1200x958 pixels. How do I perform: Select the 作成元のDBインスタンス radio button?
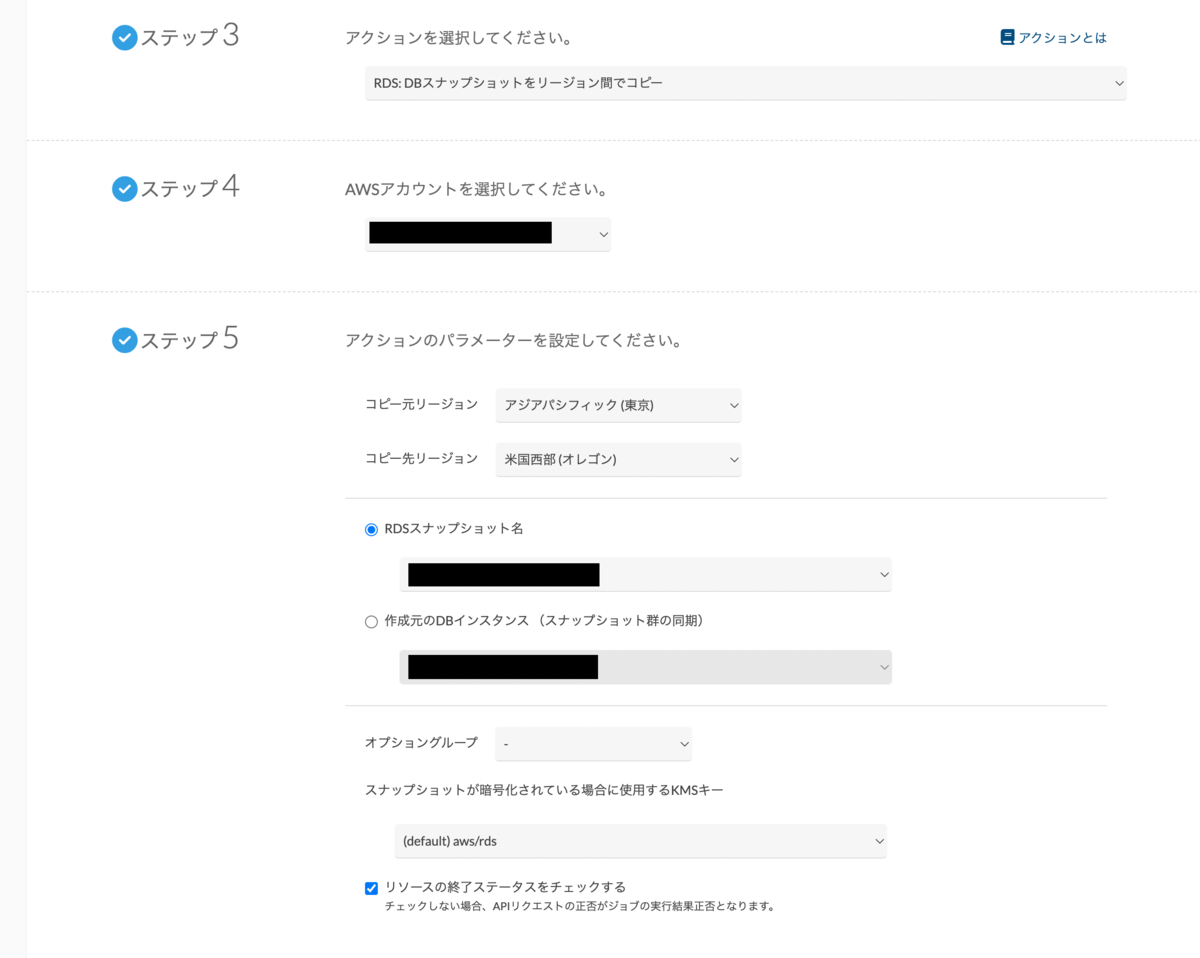(x=372, y=622)
